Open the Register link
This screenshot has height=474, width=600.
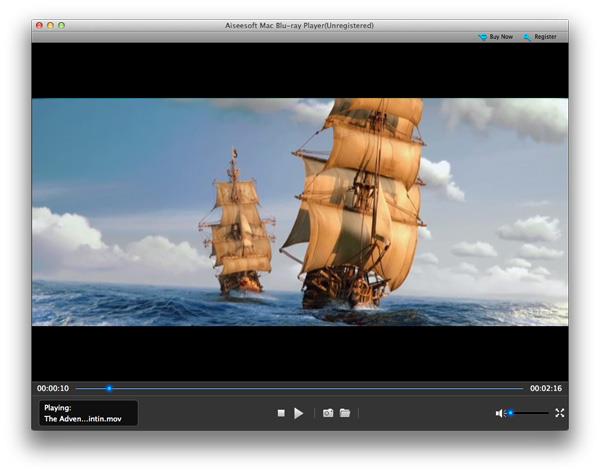(x=545, y=37)
